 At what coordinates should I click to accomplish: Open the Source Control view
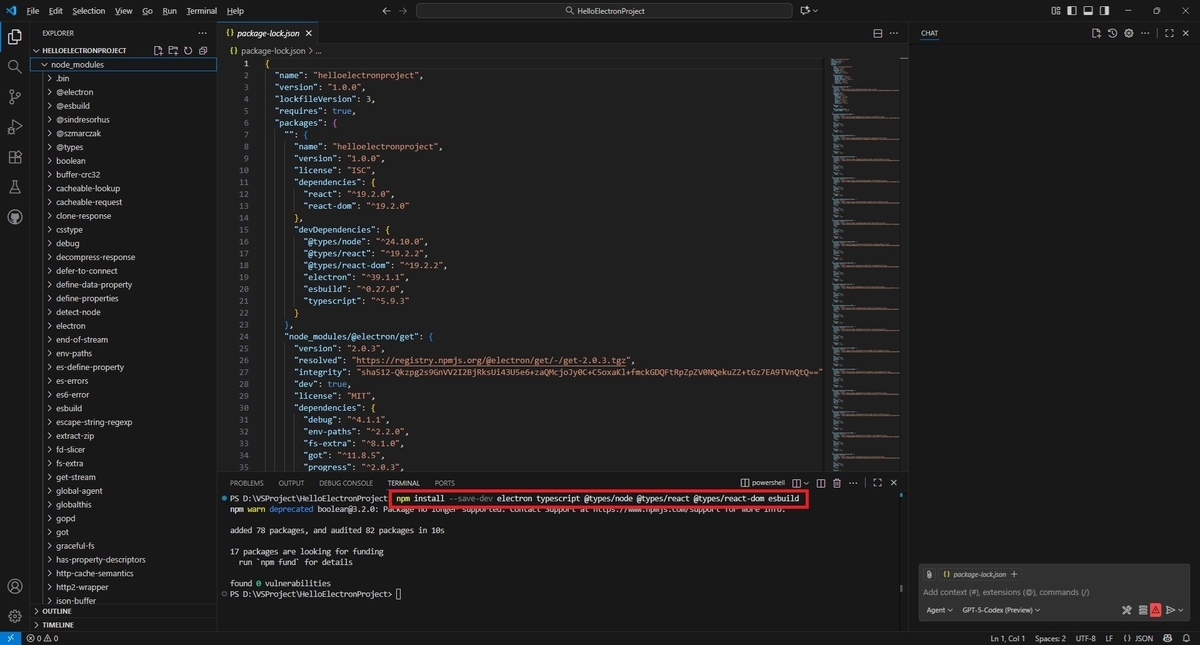[x=14, y=96]
